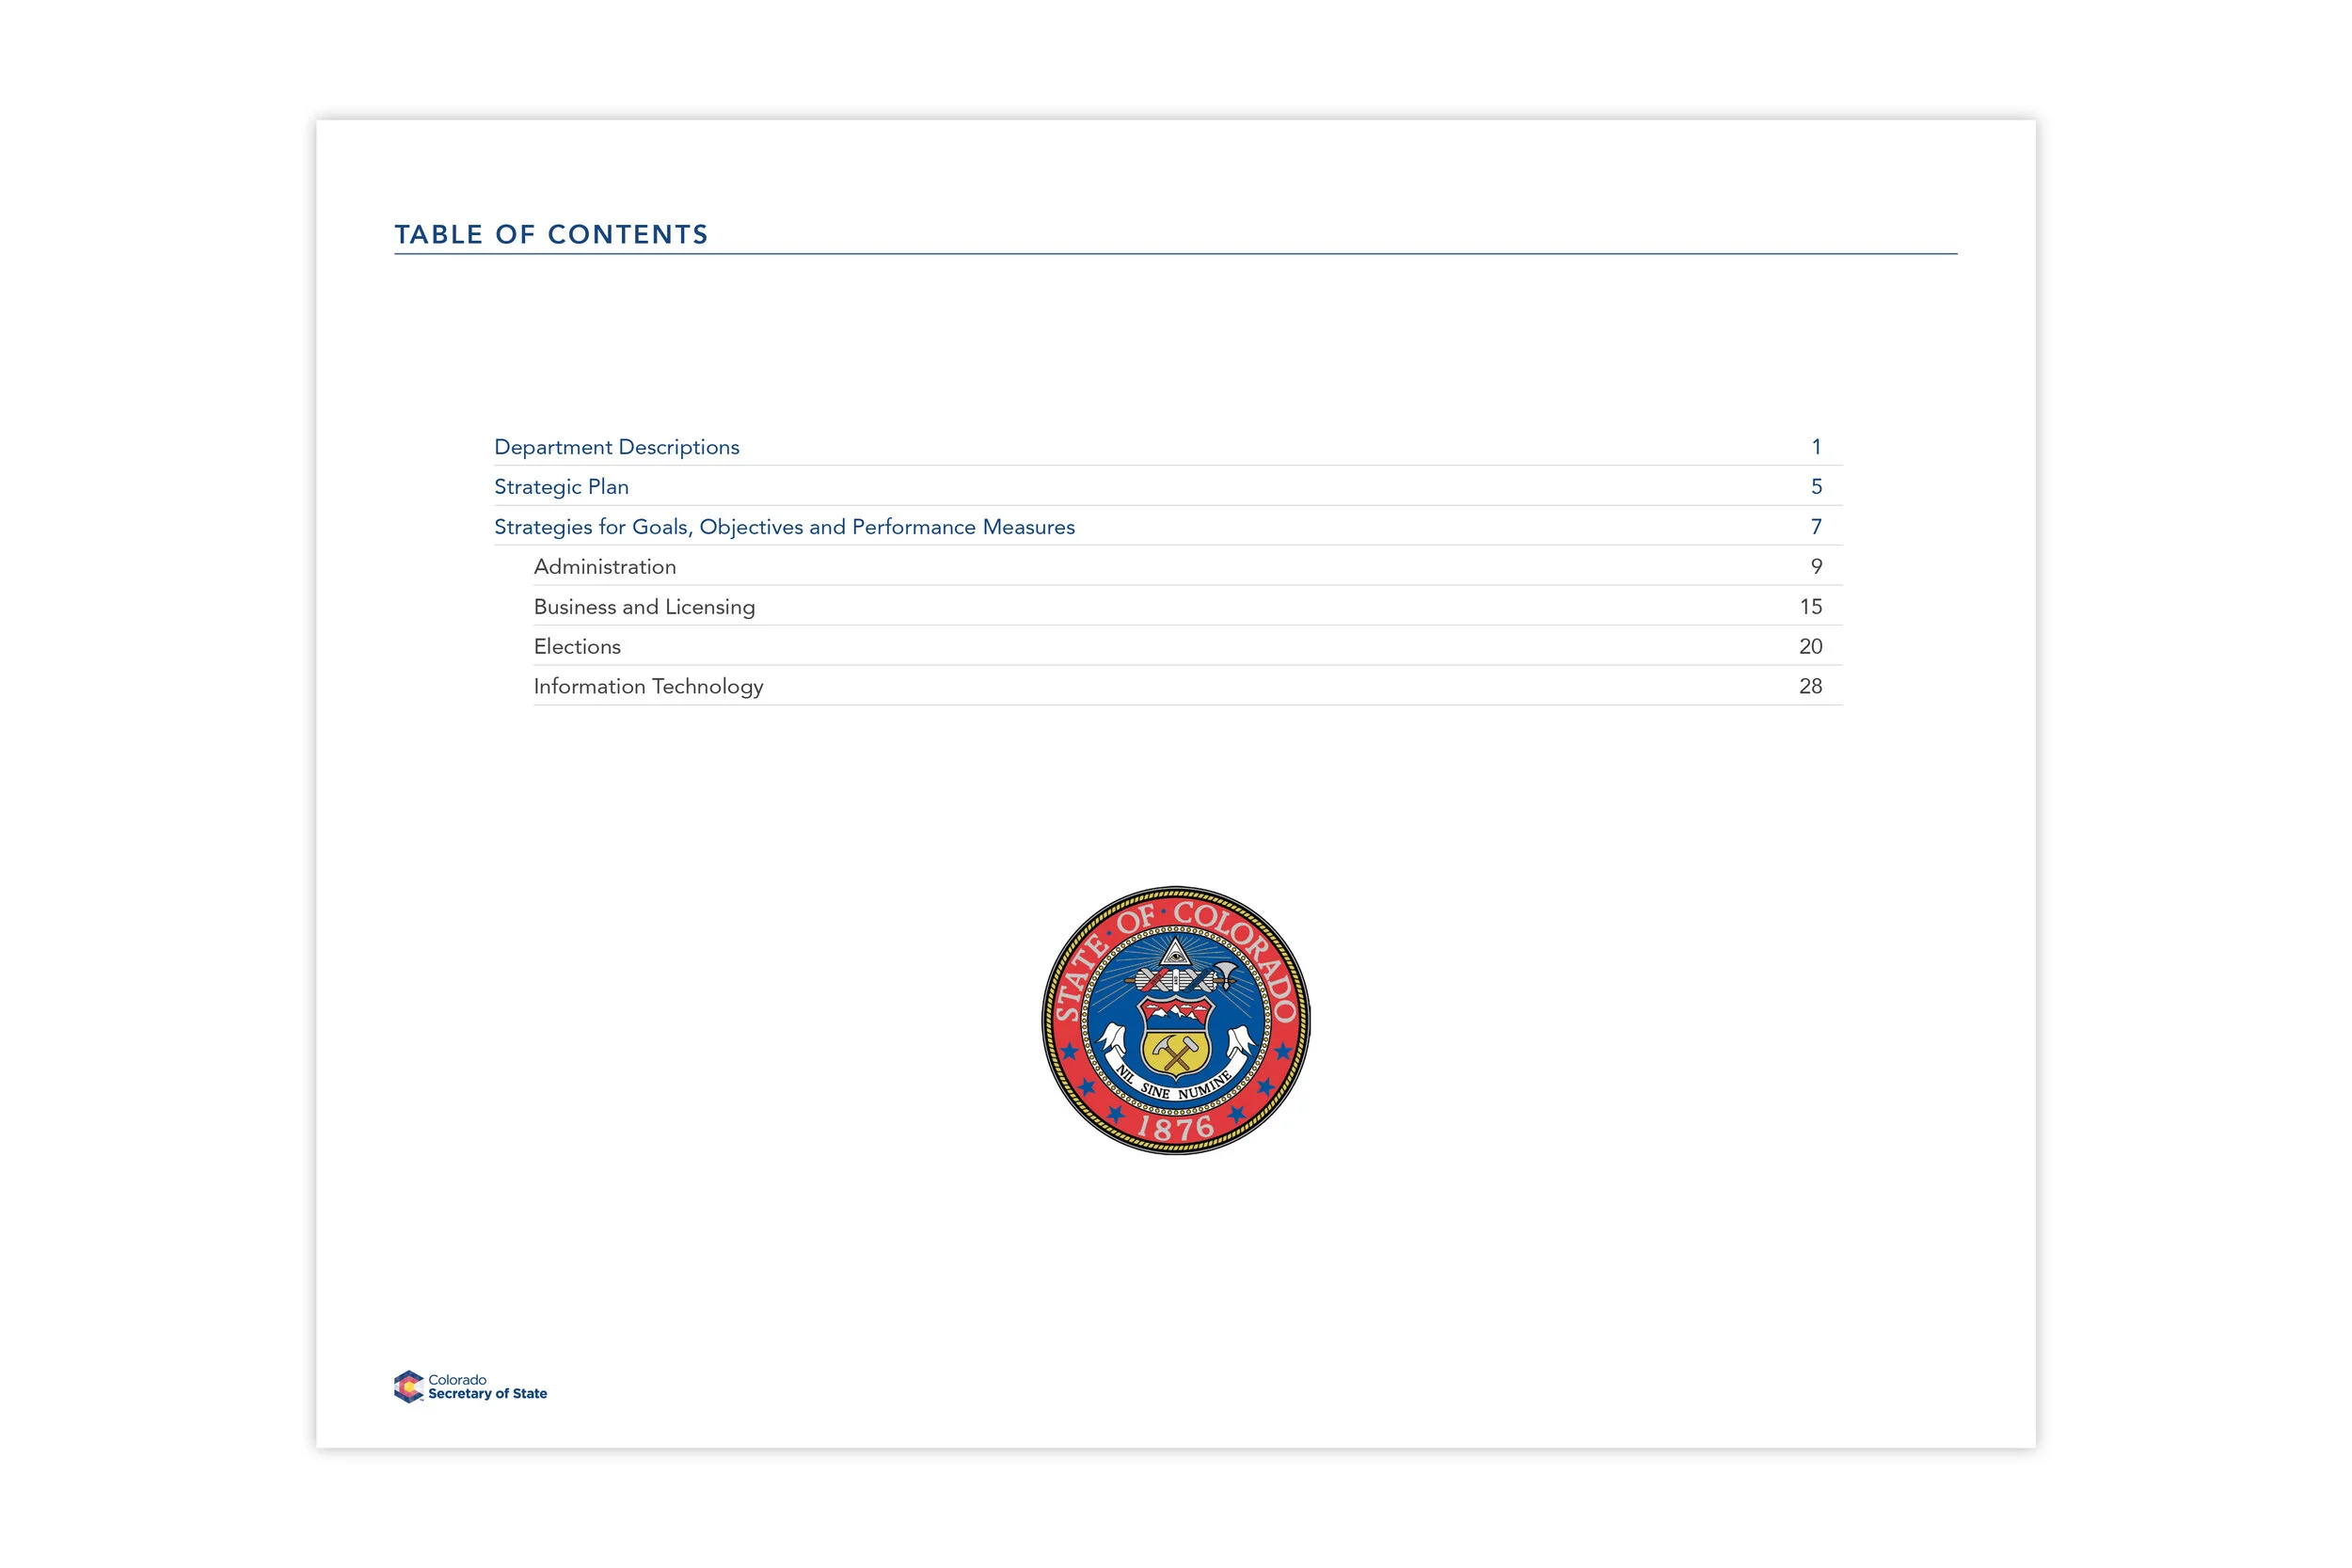This screenshot has width=2352, height=1568.
Task: Click the State of Colorado seal
Action: click(1176, 1020)
